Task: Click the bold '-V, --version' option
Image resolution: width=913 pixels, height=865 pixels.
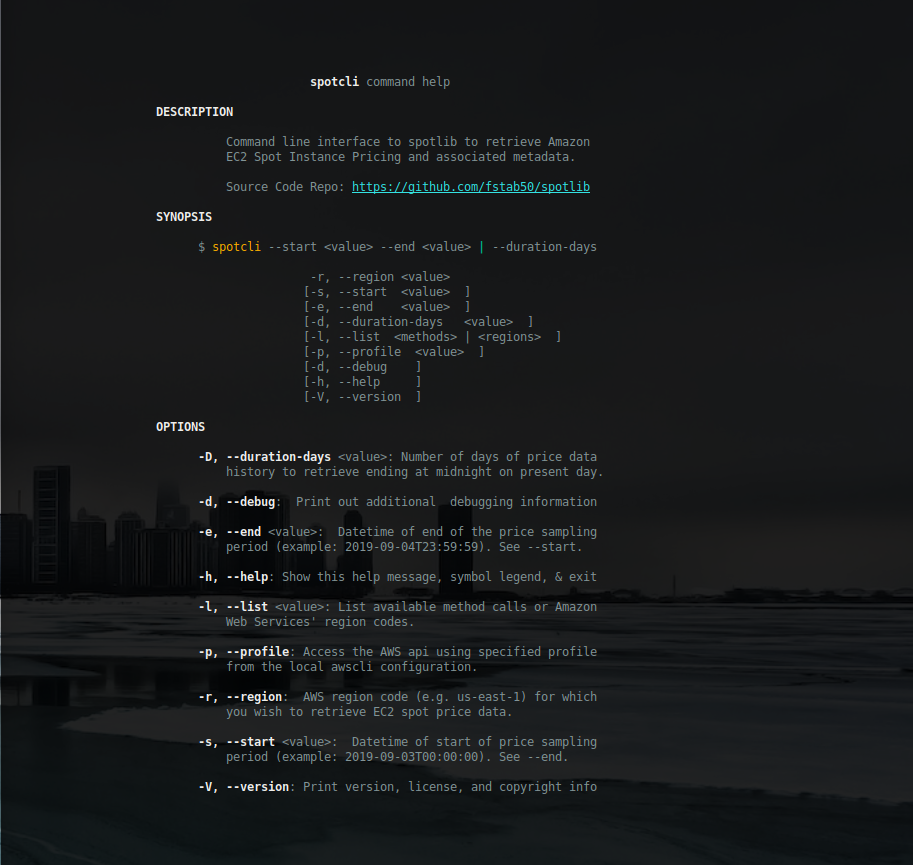Action: coord(243,787)
